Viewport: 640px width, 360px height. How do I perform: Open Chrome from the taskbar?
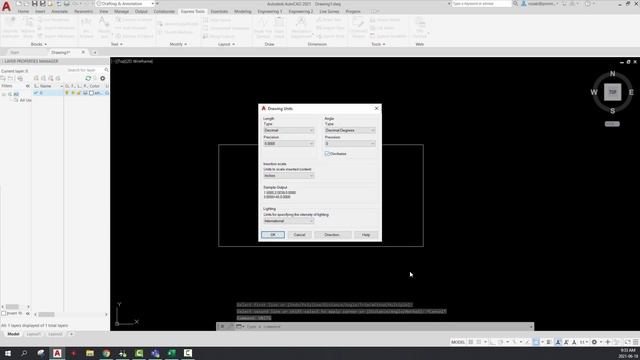click(x=106, y=353)
